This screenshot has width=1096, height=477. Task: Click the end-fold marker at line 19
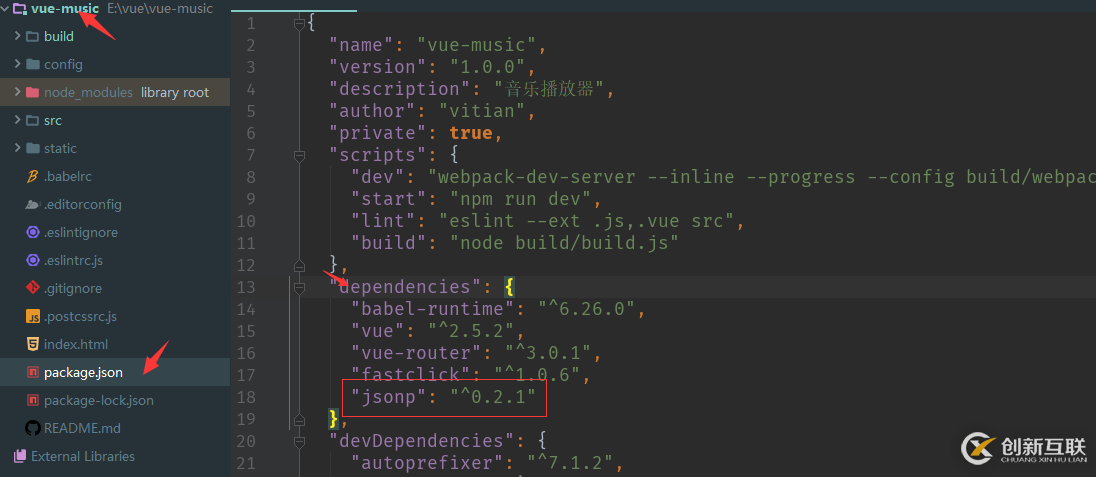(x=299, y=420)
